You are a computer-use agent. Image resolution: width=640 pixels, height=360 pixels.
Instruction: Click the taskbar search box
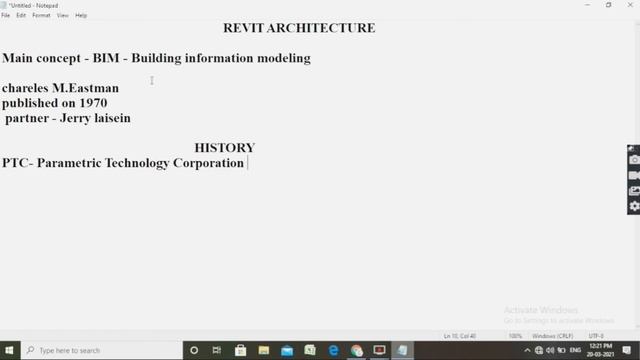click(102, 350)
